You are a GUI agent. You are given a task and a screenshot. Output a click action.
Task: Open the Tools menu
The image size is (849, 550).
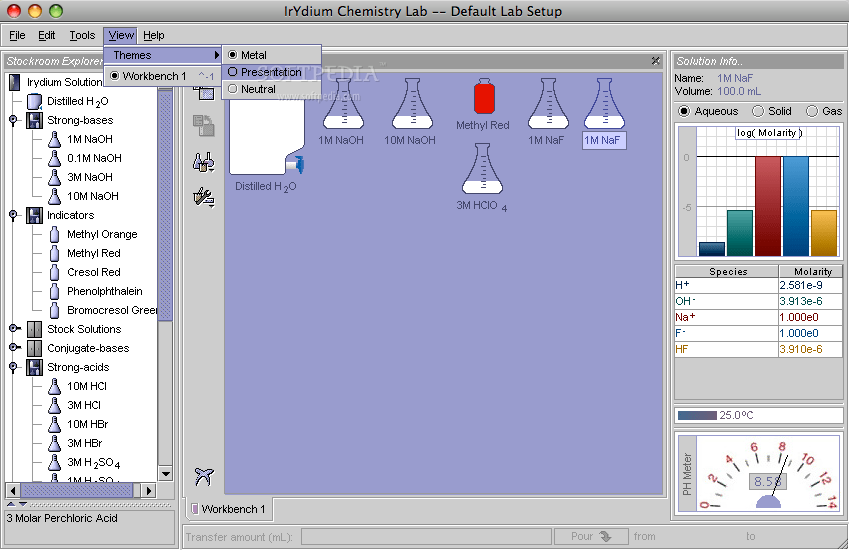(x=82, y=35)
